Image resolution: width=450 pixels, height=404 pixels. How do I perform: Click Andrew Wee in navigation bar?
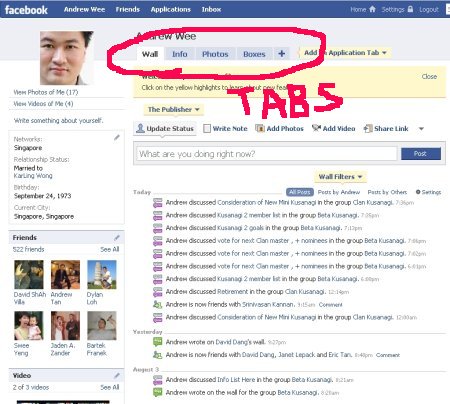click(x=84, y=9)
